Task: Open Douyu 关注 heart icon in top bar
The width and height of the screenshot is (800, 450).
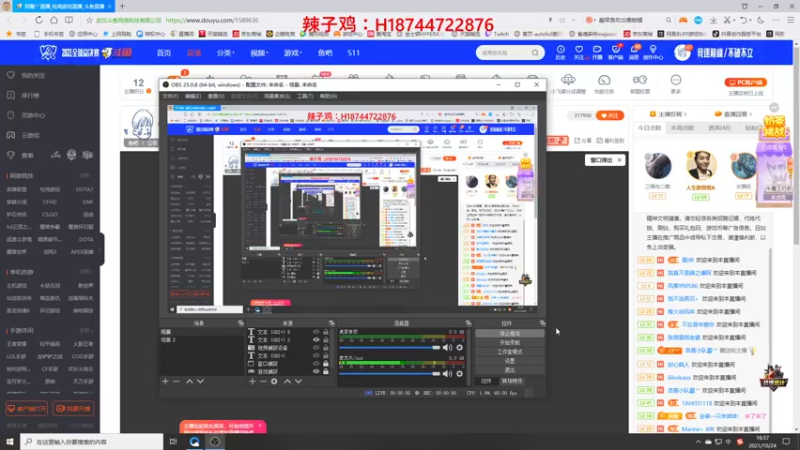Action: [x=579, y=53]
